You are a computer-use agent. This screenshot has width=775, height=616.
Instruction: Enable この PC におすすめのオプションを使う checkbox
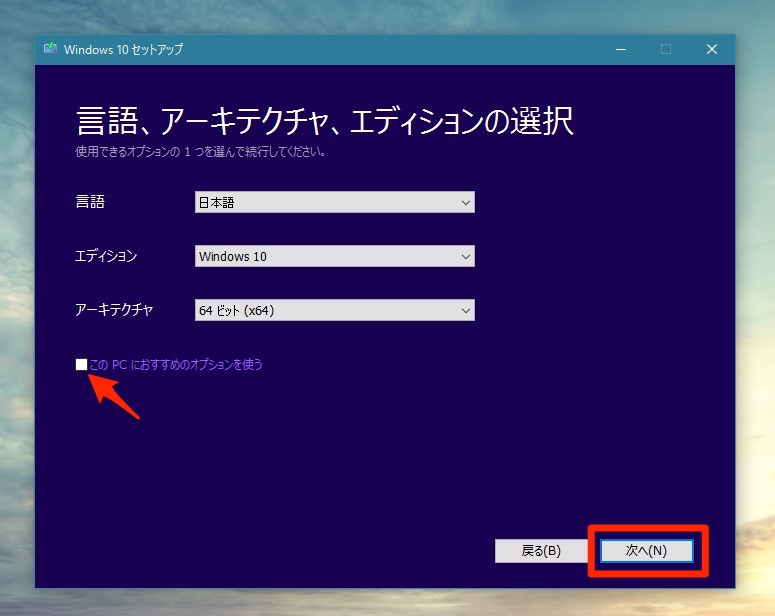[82, 364]
